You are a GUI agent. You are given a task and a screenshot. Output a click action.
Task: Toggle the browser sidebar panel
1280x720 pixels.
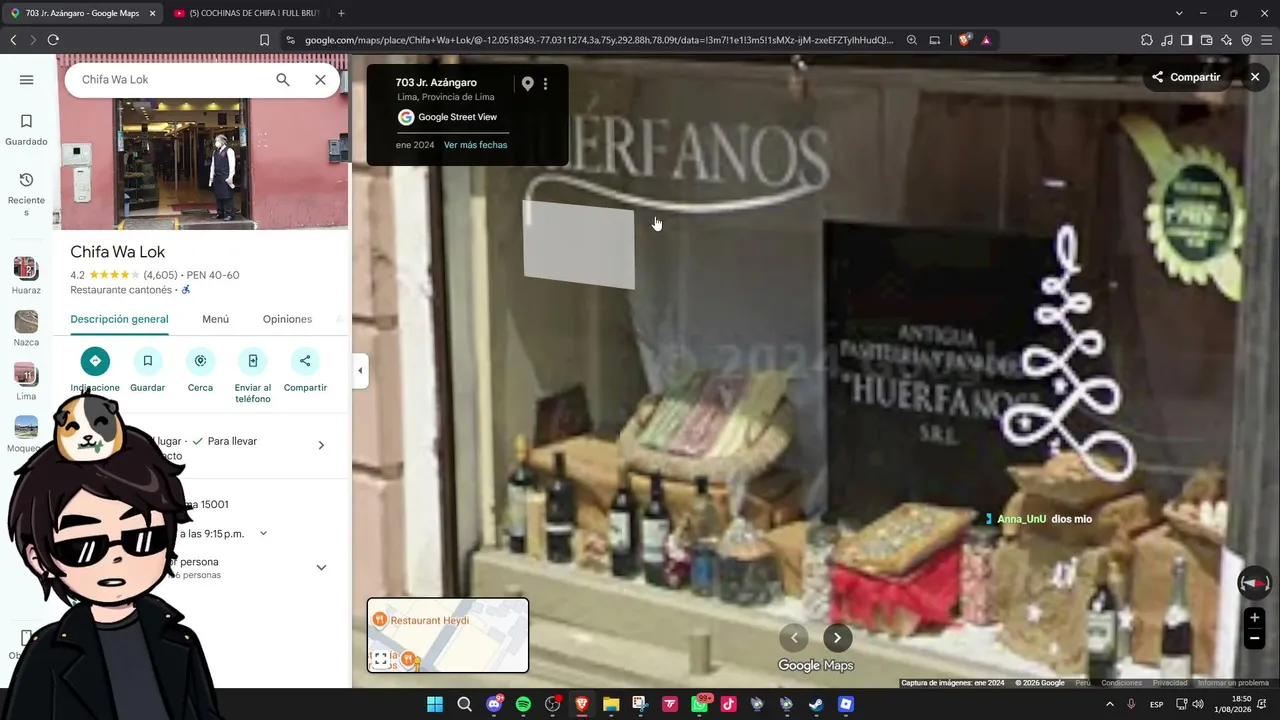pyautogui.click(x=1186, y=40)
